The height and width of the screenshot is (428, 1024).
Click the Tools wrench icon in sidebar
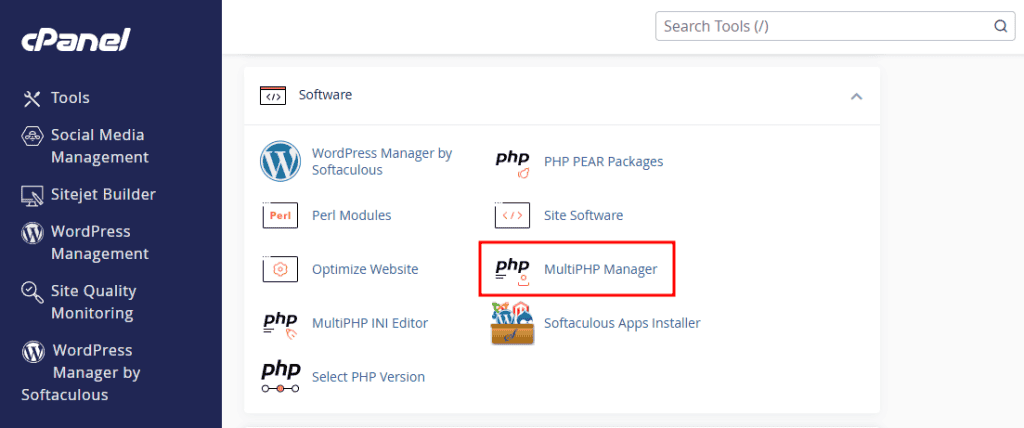pyautogui.click(x=32, y=98)
